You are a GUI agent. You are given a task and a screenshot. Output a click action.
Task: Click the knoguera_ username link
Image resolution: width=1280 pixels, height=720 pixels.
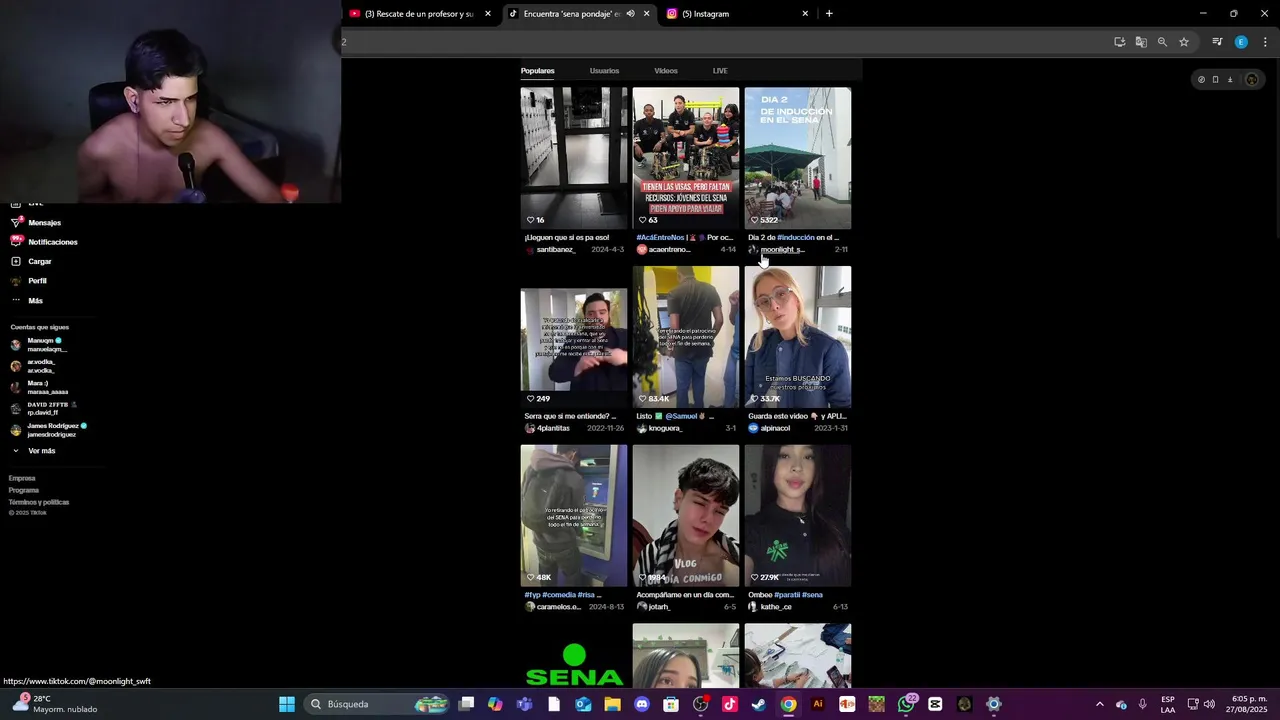665,428
